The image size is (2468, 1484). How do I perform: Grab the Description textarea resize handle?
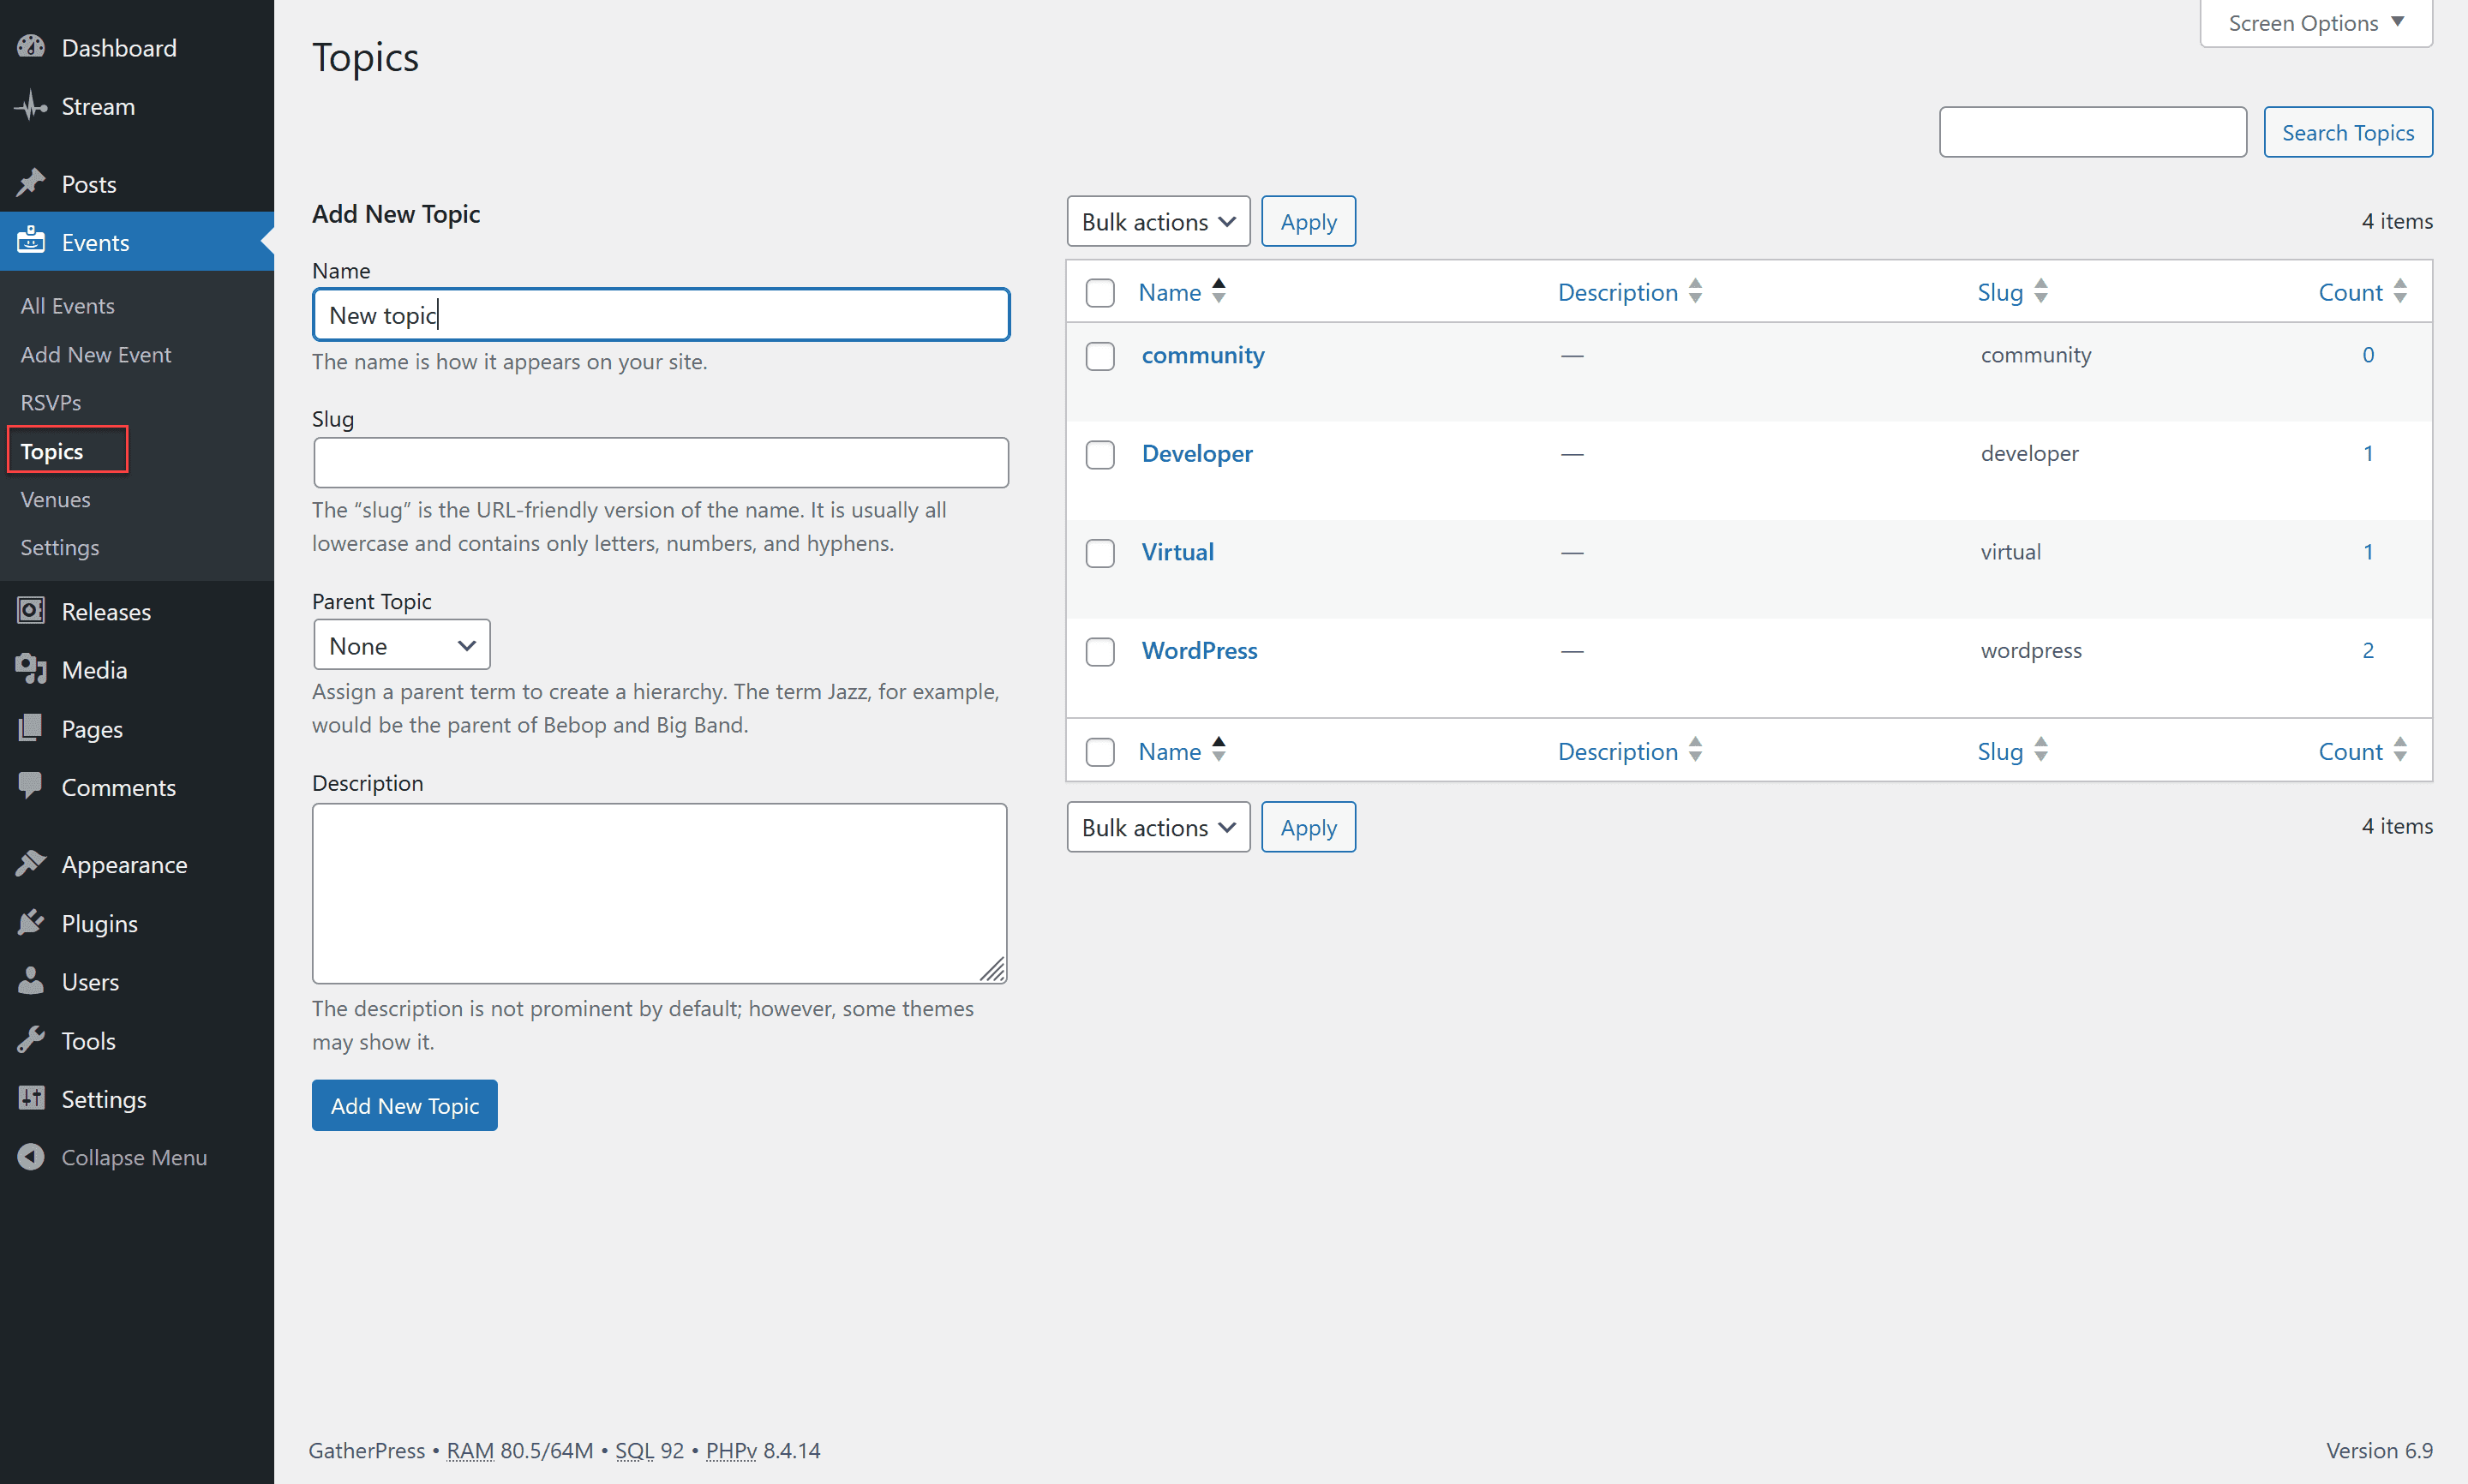(x=992, y=969)
